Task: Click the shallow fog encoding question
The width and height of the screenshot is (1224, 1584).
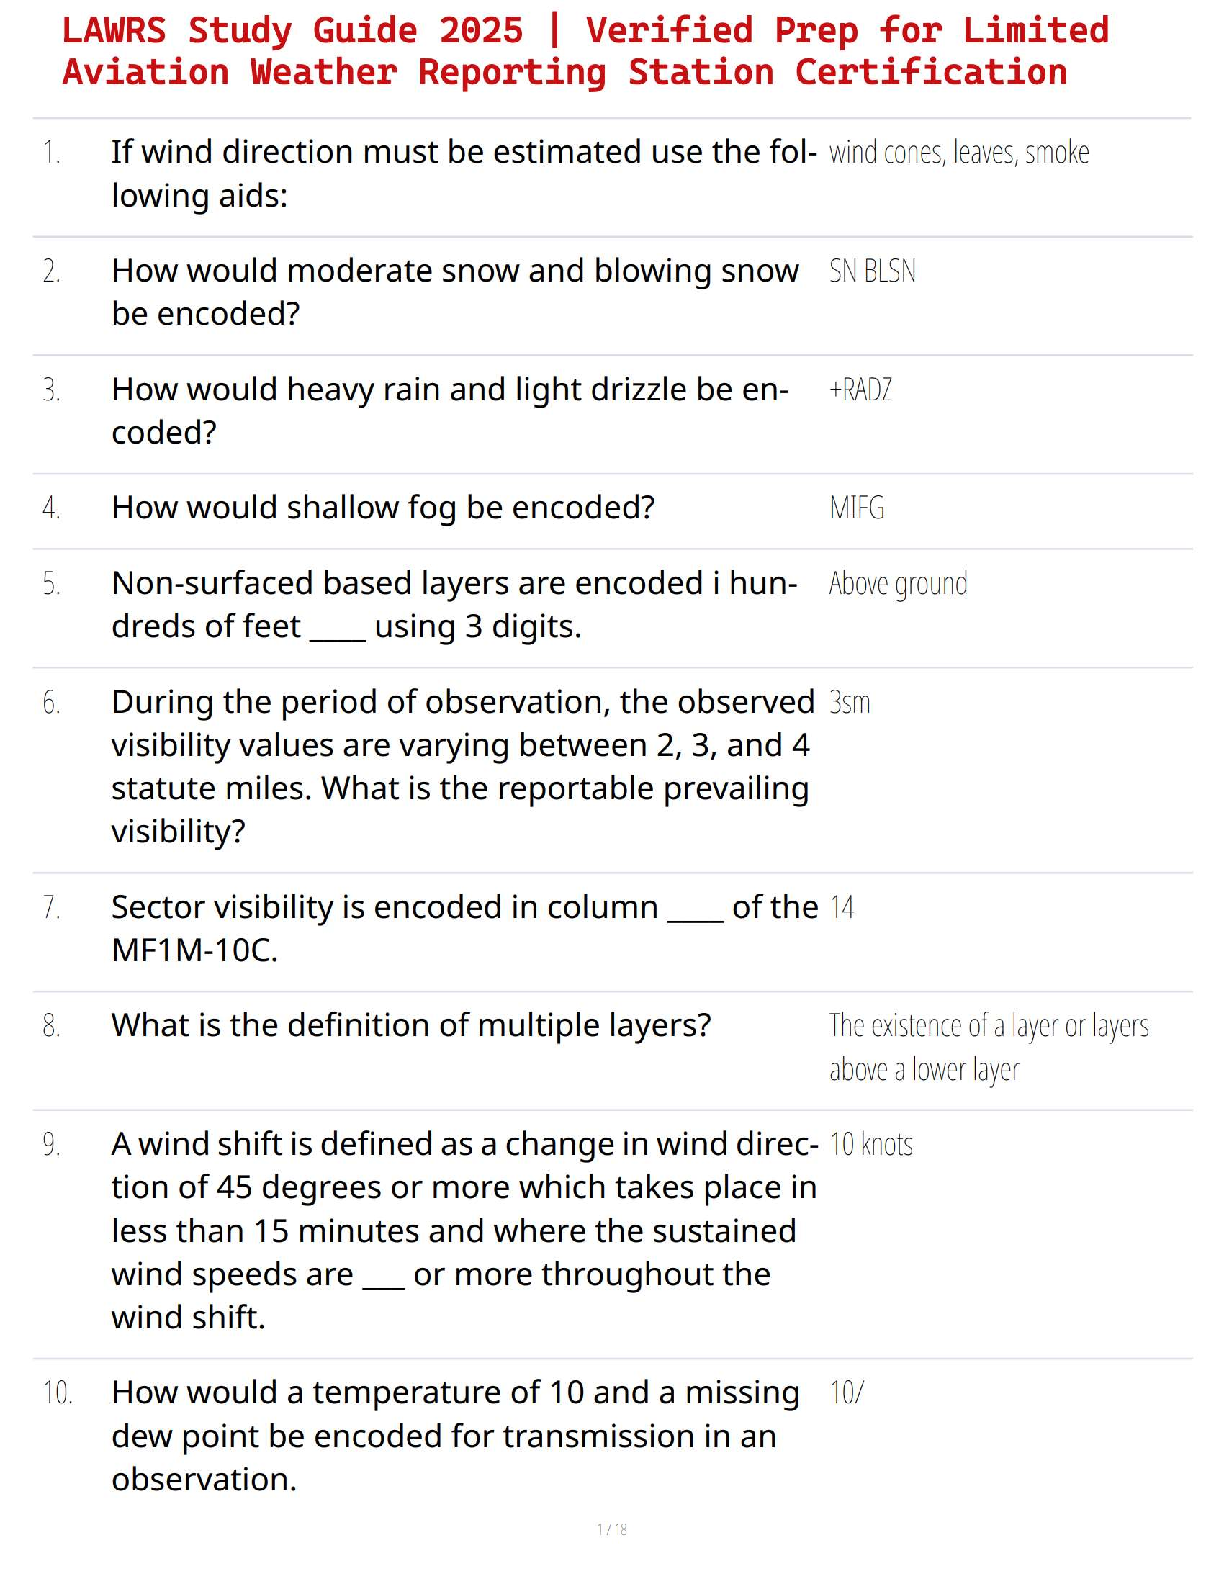Action: pyautogui.click(x=383, y=508)
